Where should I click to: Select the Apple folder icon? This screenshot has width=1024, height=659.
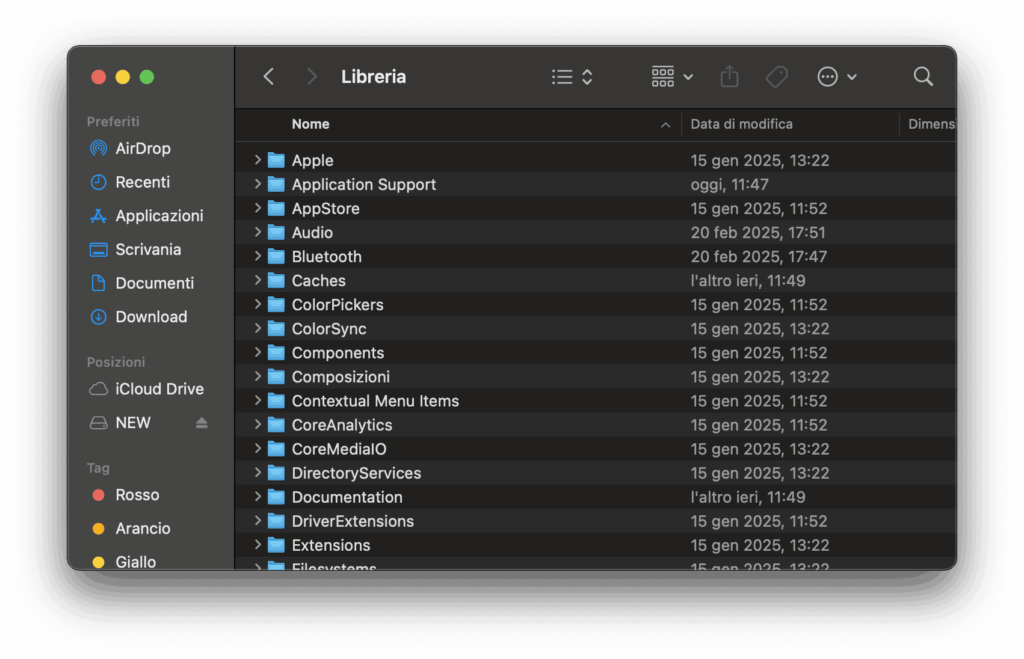[x=276, y=160]
